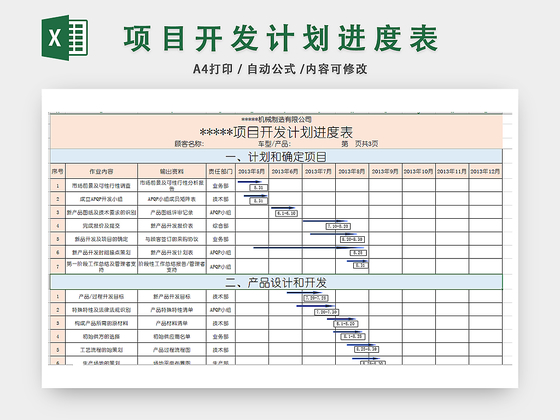Viewport: 560px width, 420px height.
Task: Click the Gantt arrow in 产品/过程开发目标 row
Action: pyautogui.click(x=304, y=293)
